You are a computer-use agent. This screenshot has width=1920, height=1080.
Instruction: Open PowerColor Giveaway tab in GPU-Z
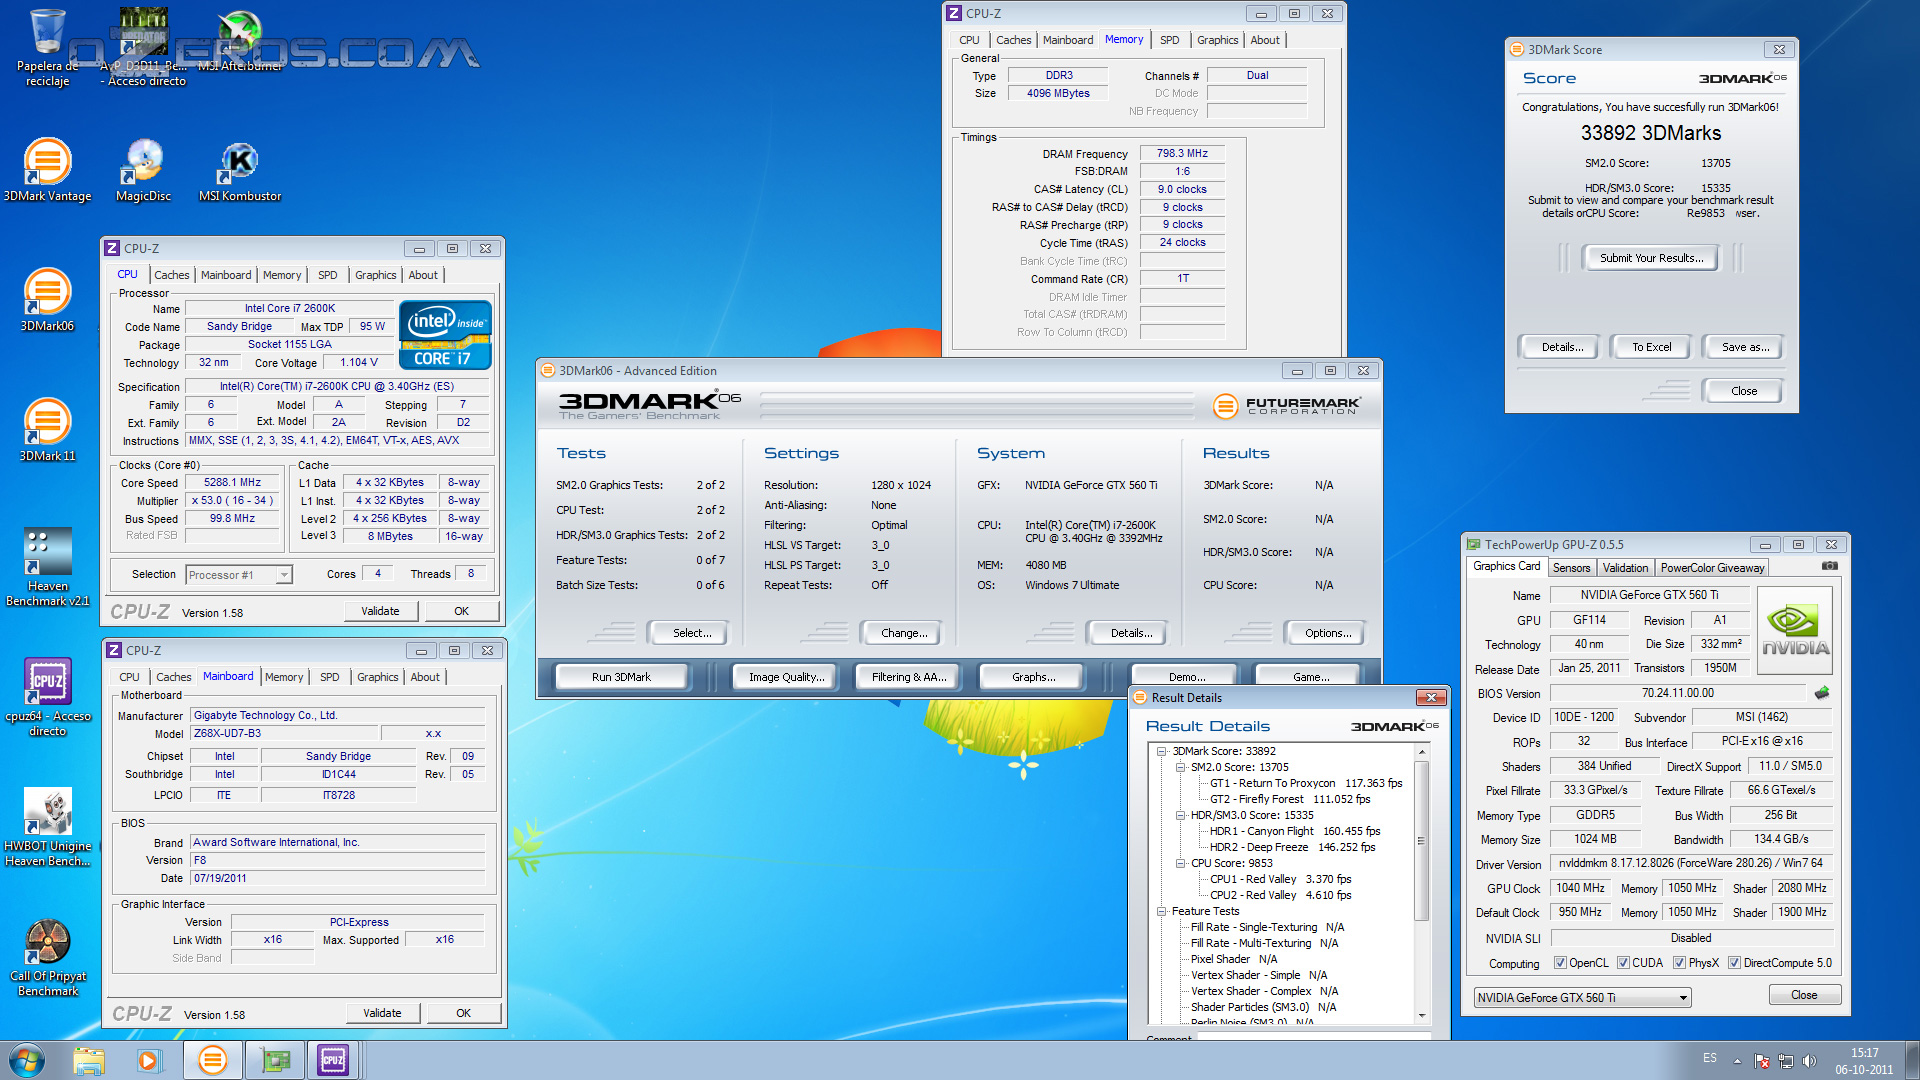[x=1712, y=567]
